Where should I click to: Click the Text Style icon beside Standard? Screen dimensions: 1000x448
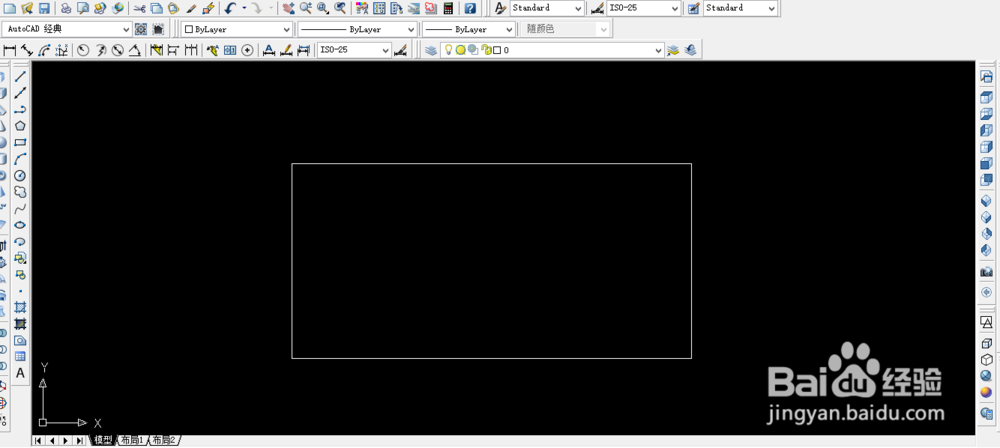pos(501,8)
